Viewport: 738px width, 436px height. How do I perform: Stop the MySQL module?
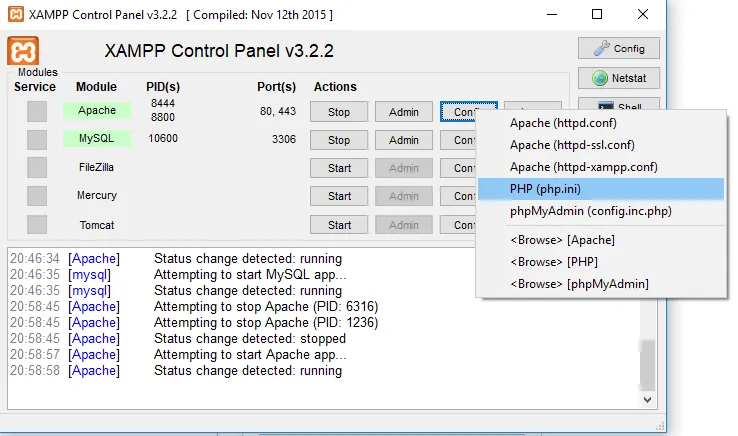[x=338, y=140]
